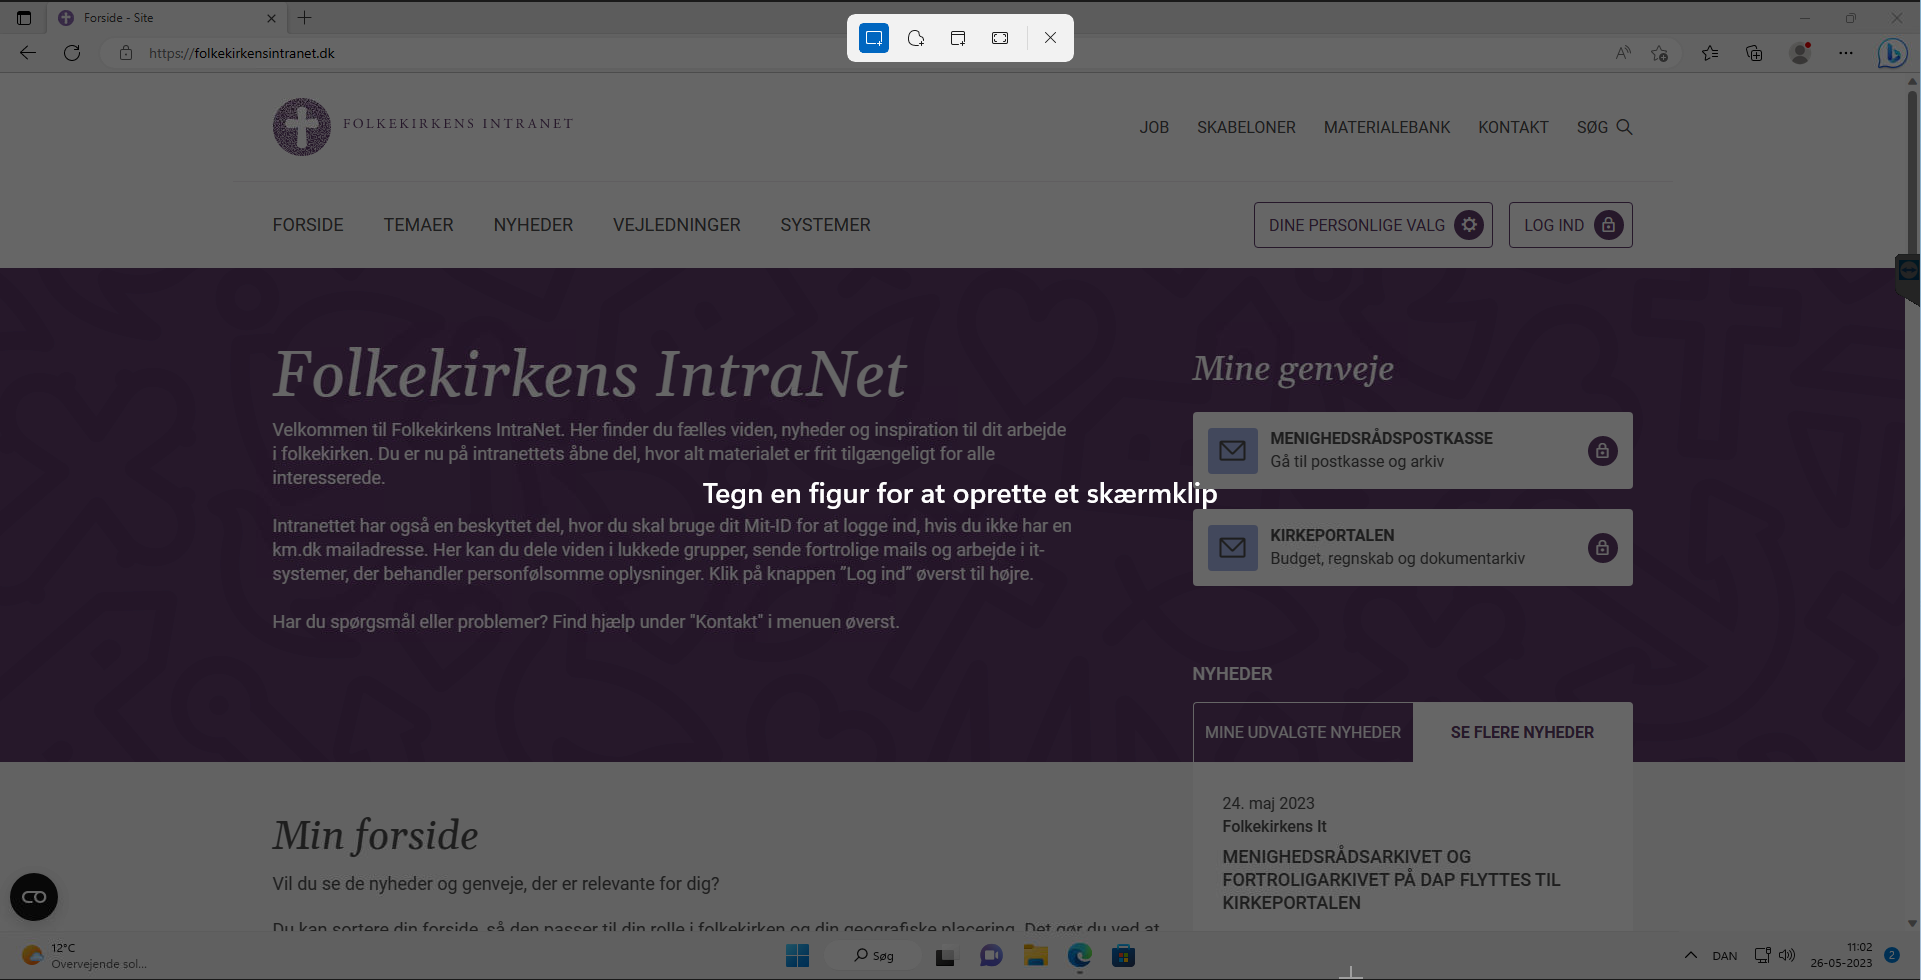Open the weather widget on taskbar
Screen dimensions: 1921x980
tap(85, 956)
